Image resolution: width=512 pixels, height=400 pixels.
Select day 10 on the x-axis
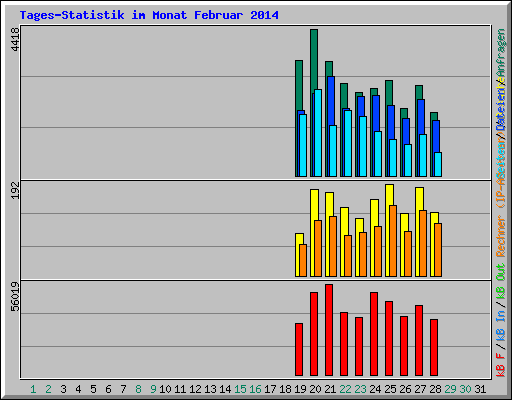(x=165, y=389)
